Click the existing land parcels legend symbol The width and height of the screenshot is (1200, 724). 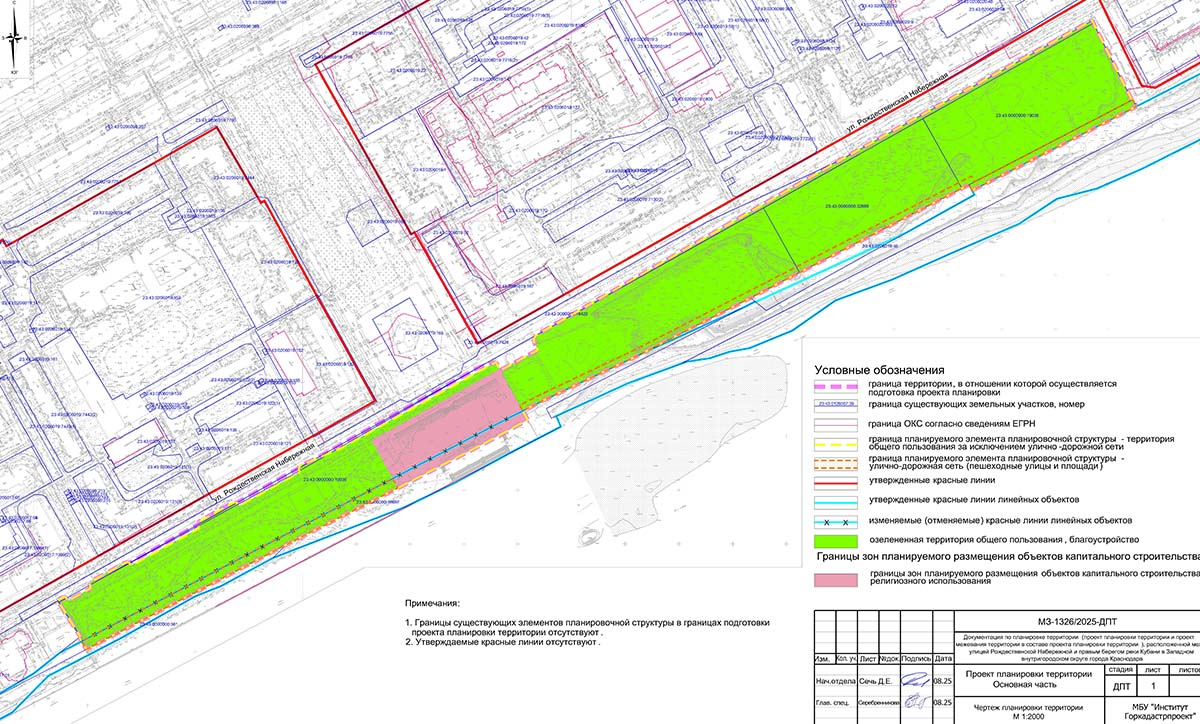pyautogui.click(x=836, y=404)
